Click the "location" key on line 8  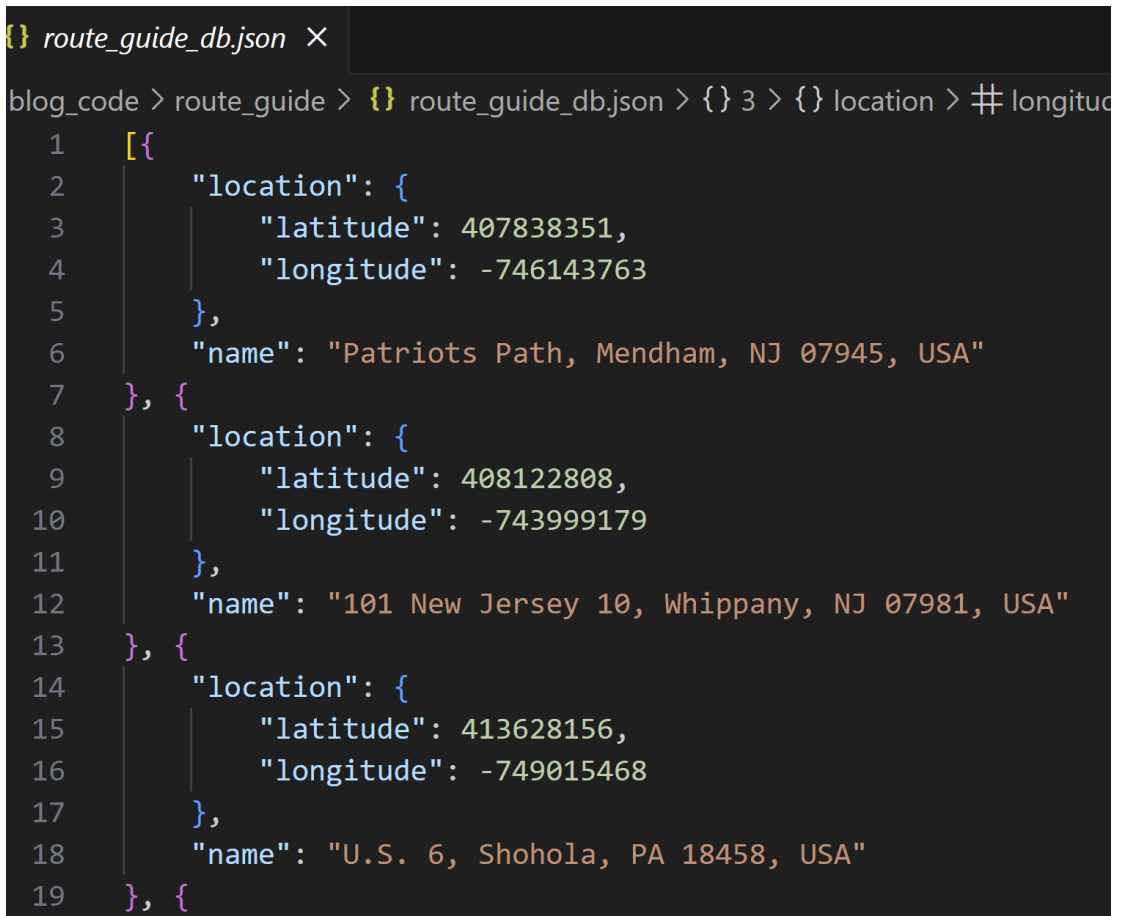[274, 438]
